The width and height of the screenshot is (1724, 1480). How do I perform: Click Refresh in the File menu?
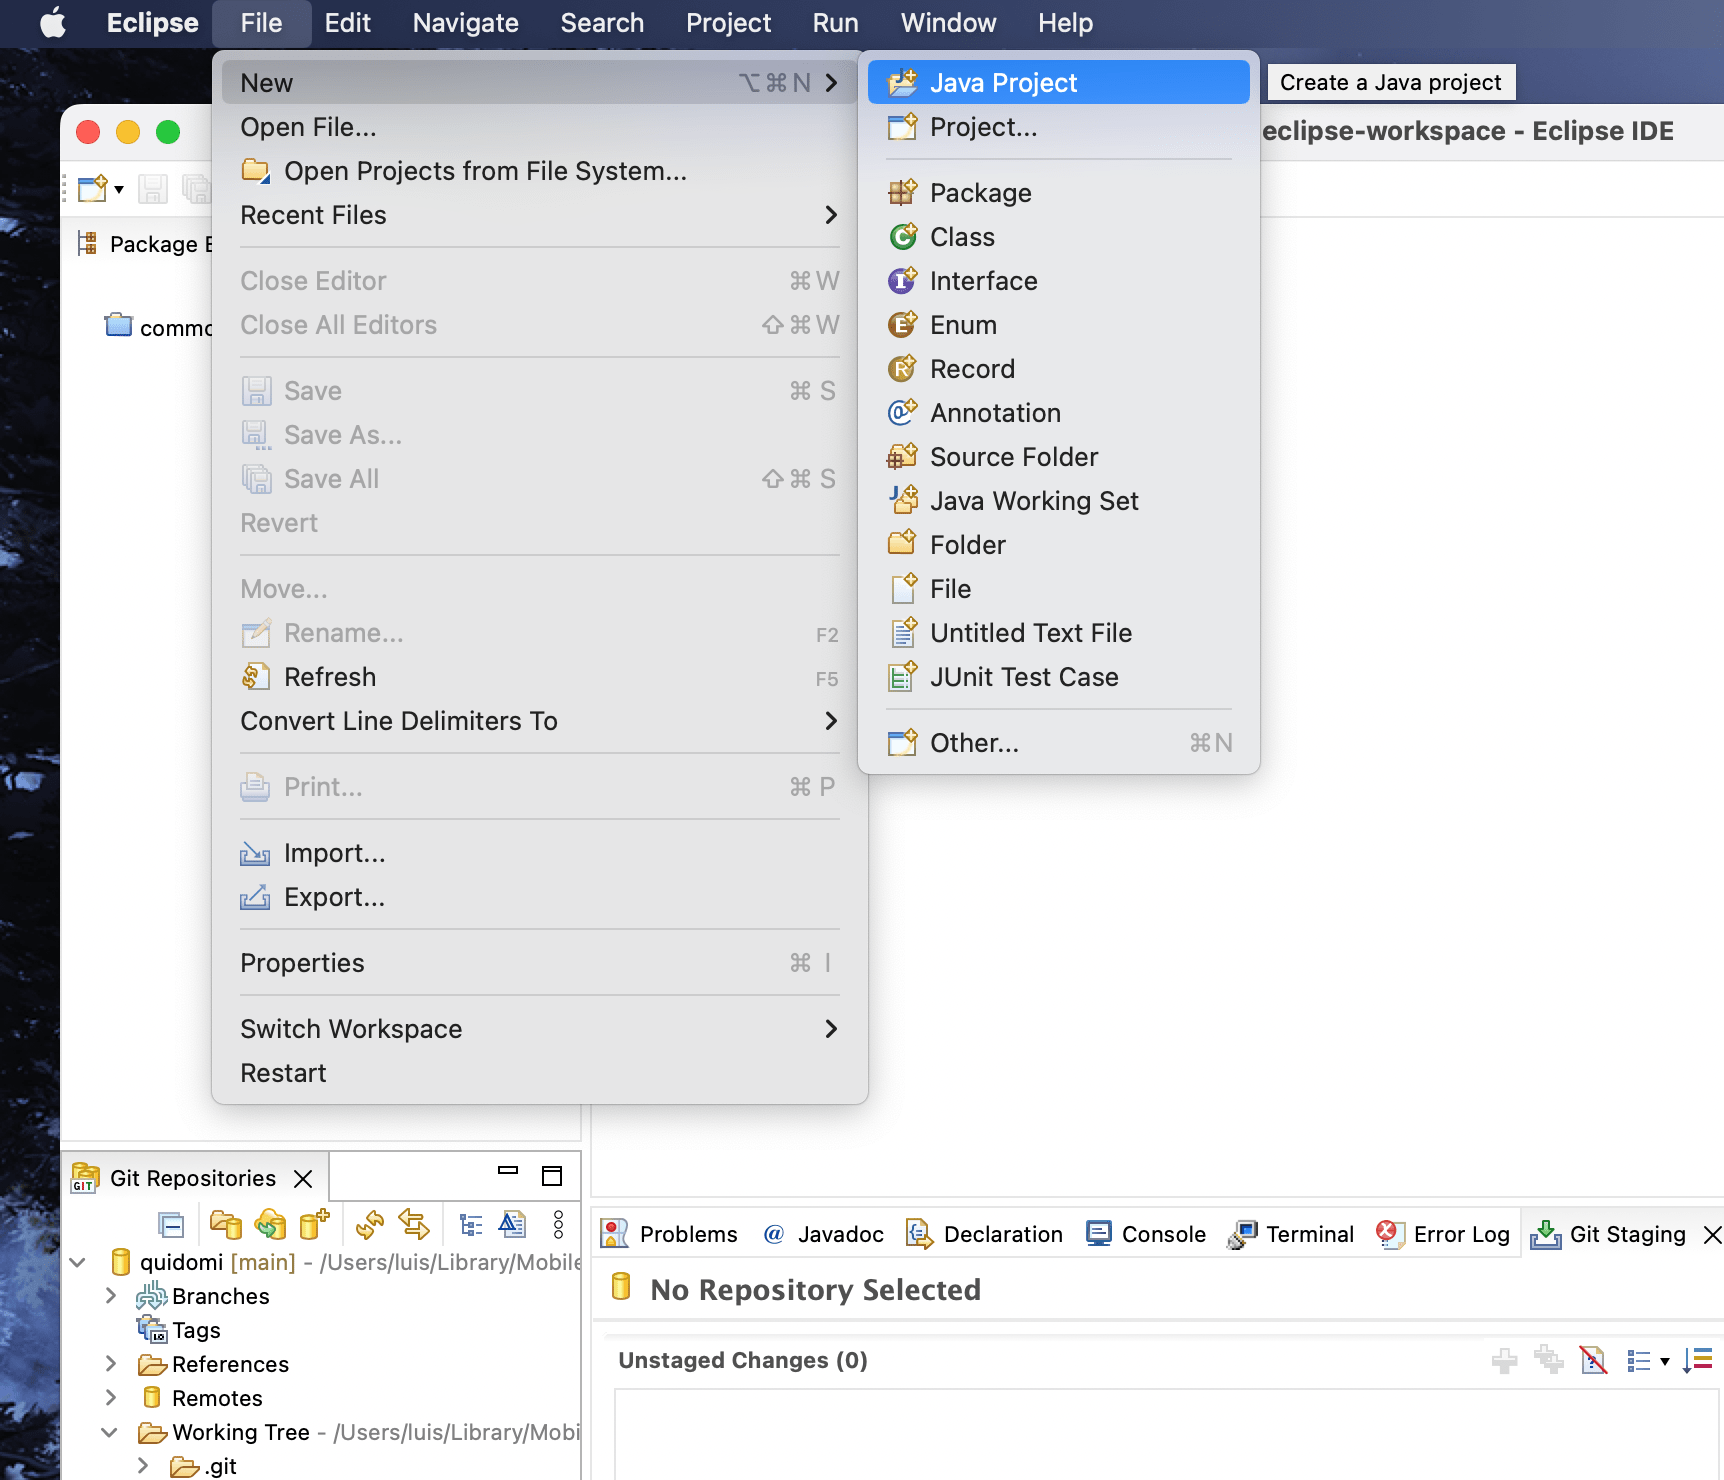[540, 677]
